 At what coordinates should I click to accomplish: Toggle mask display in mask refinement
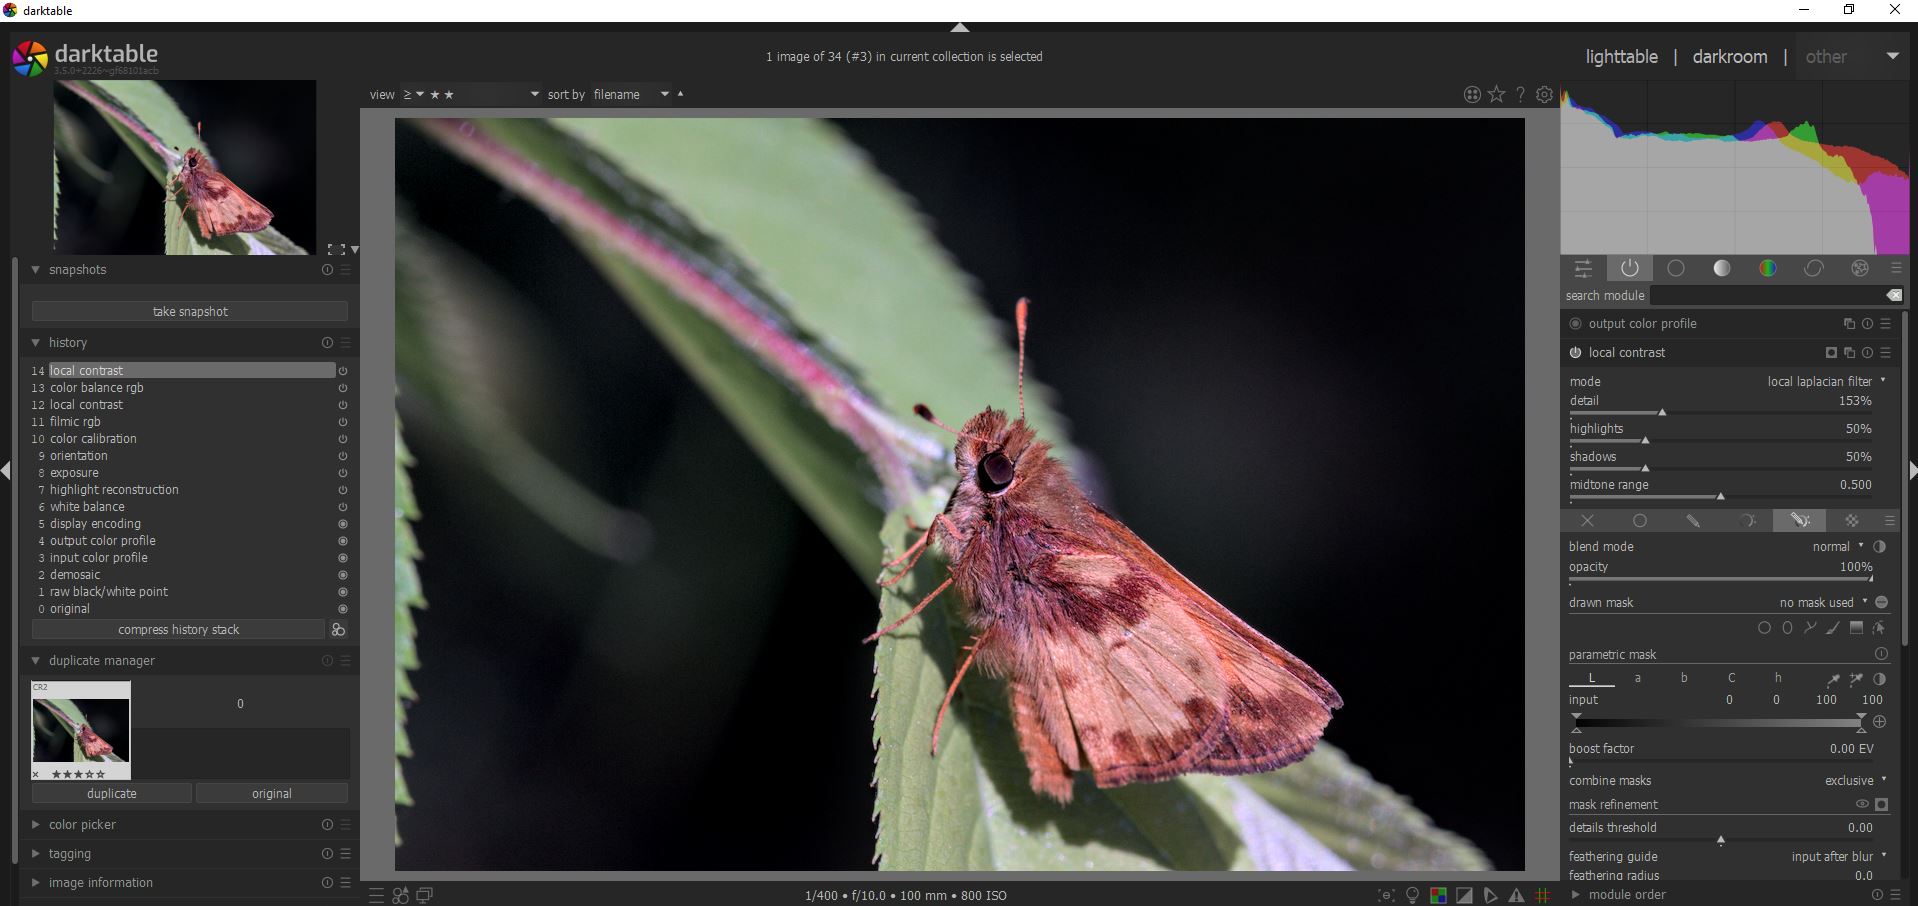[1881, 804]
